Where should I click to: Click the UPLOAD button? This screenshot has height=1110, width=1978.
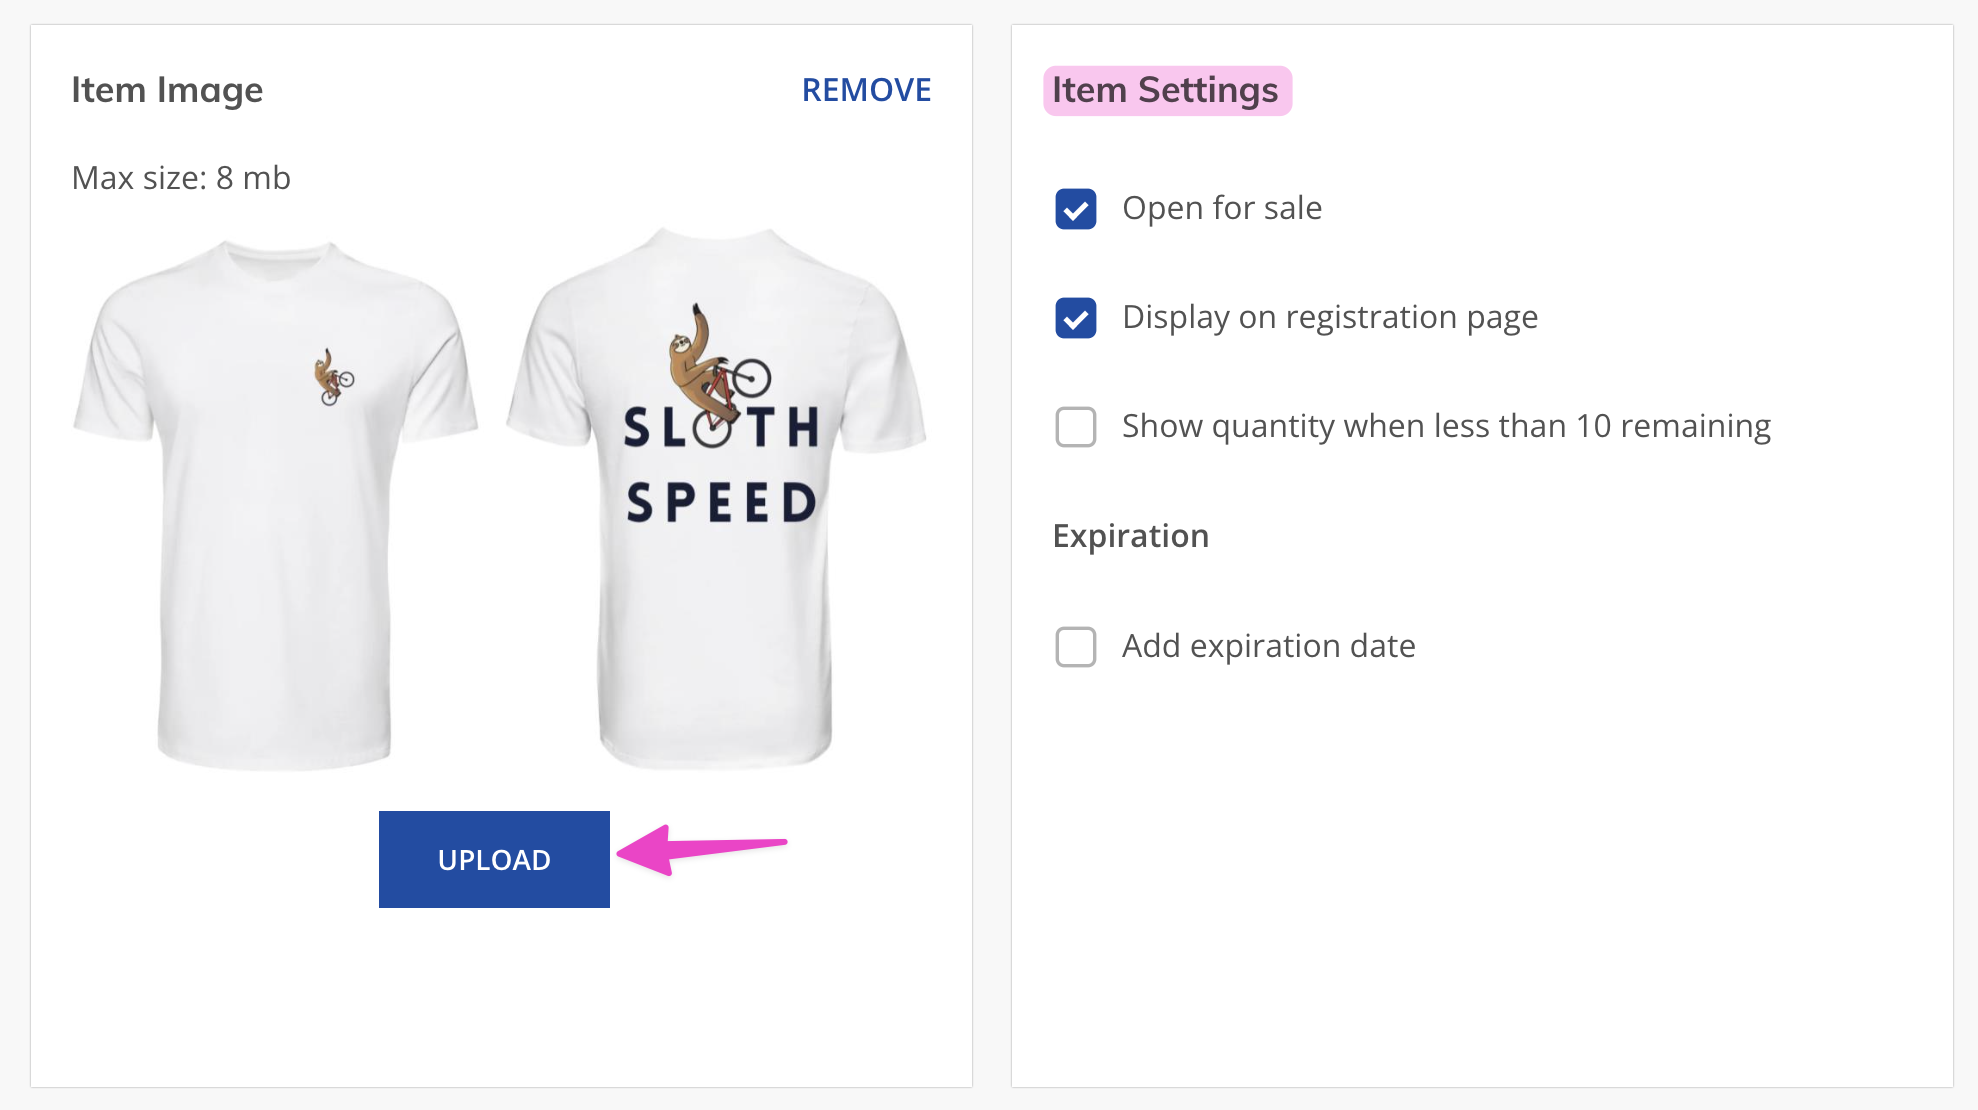click(x=494, y=859)
